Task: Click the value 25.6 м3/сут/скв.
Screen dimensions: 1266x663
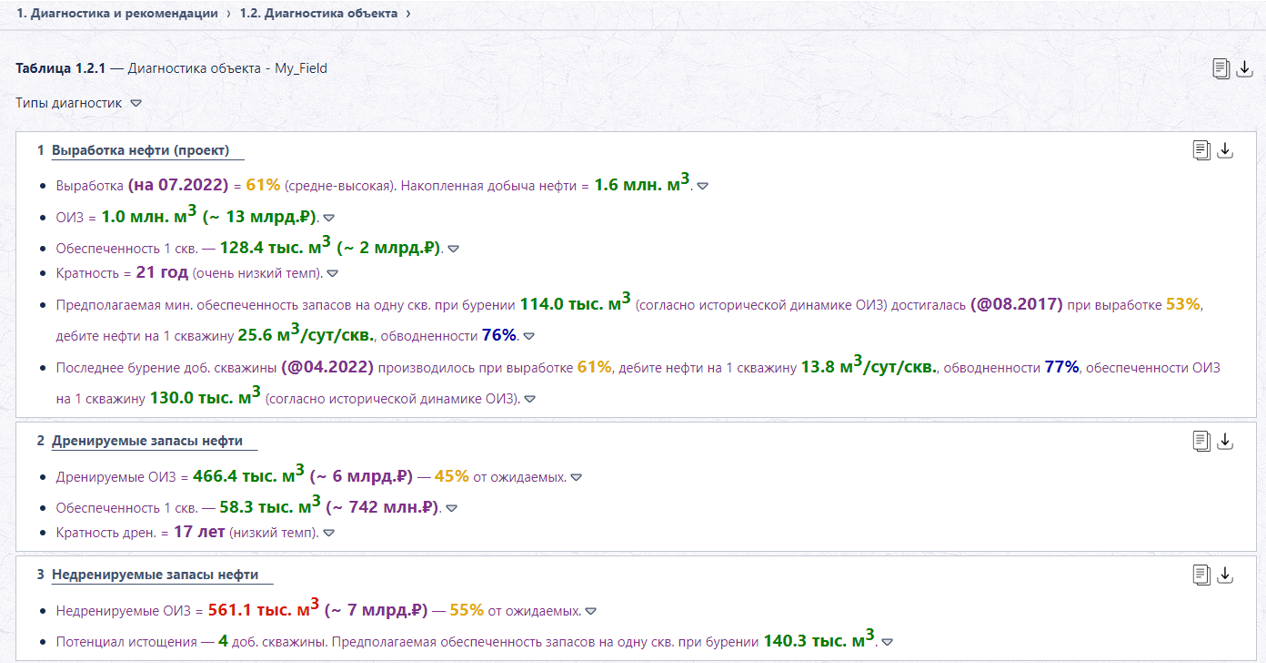Action: (308, 334)
